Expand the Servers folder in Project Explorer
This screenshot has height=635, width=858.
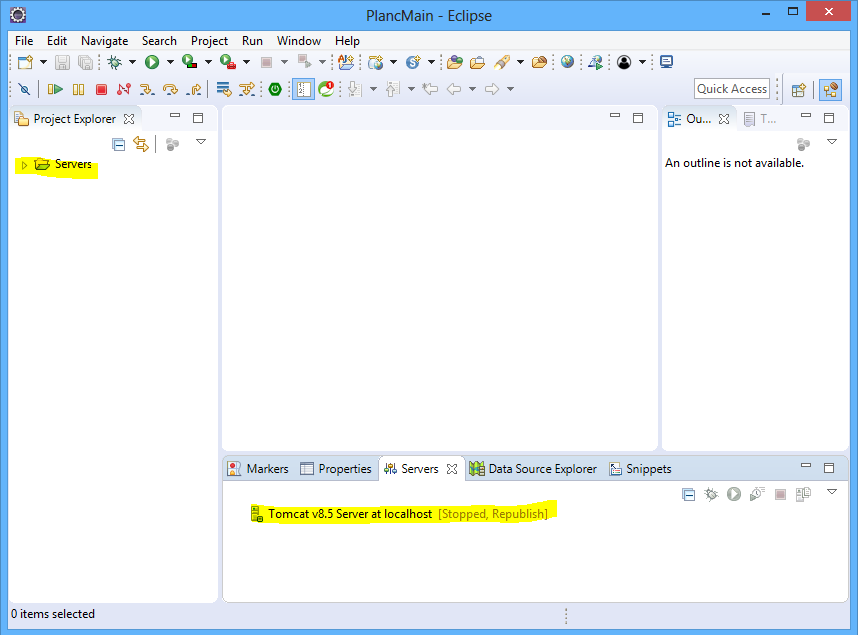pyautogui.click(x=24, y=165)
